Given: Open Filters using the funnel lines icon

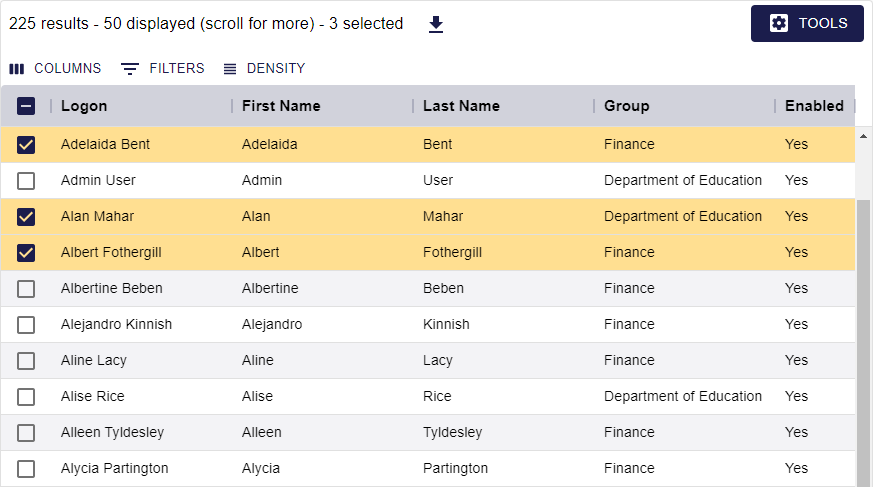Looking at the screenshot, I should (130, 68).
